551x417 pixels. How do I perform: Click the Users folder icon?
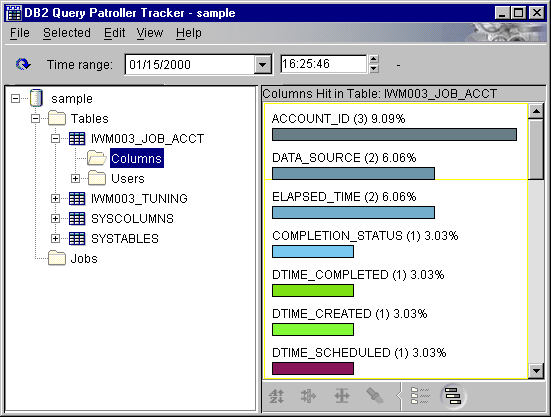tap(97, 178)
